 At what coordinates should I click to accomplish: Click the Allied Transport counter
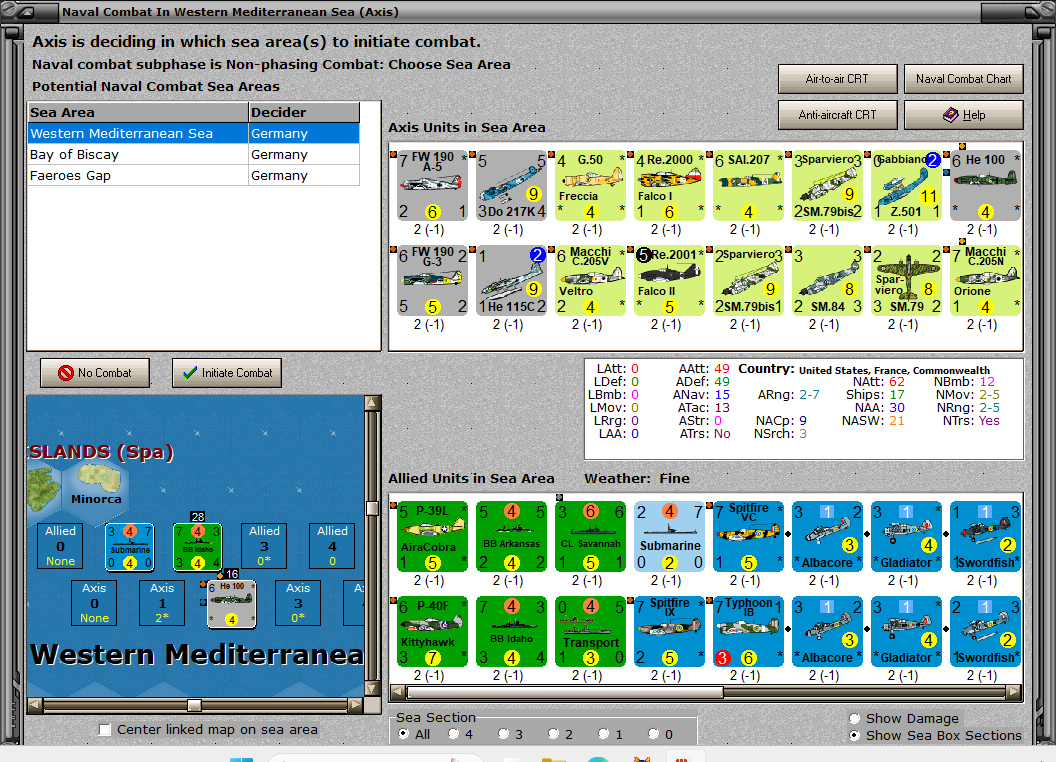(590, 631)
